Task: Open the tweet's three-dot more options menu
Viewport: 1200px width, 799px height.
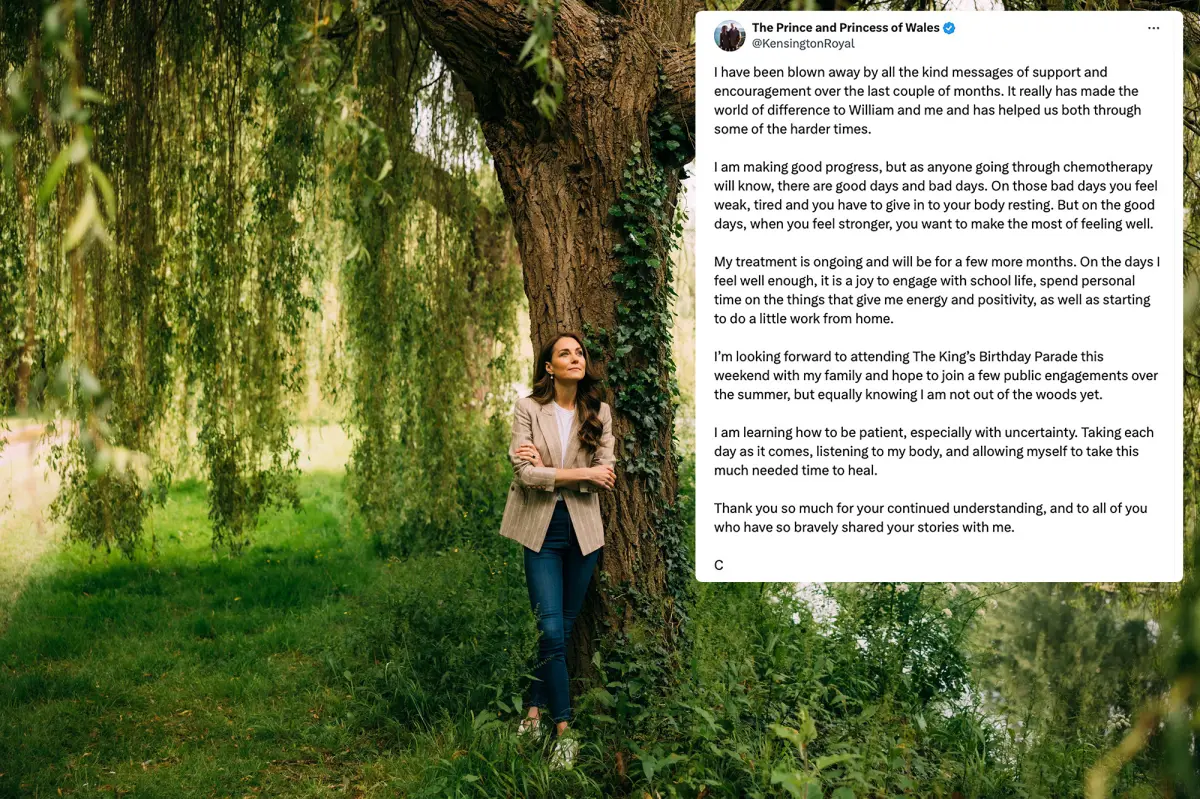Action: click(x=1153, y=28)
